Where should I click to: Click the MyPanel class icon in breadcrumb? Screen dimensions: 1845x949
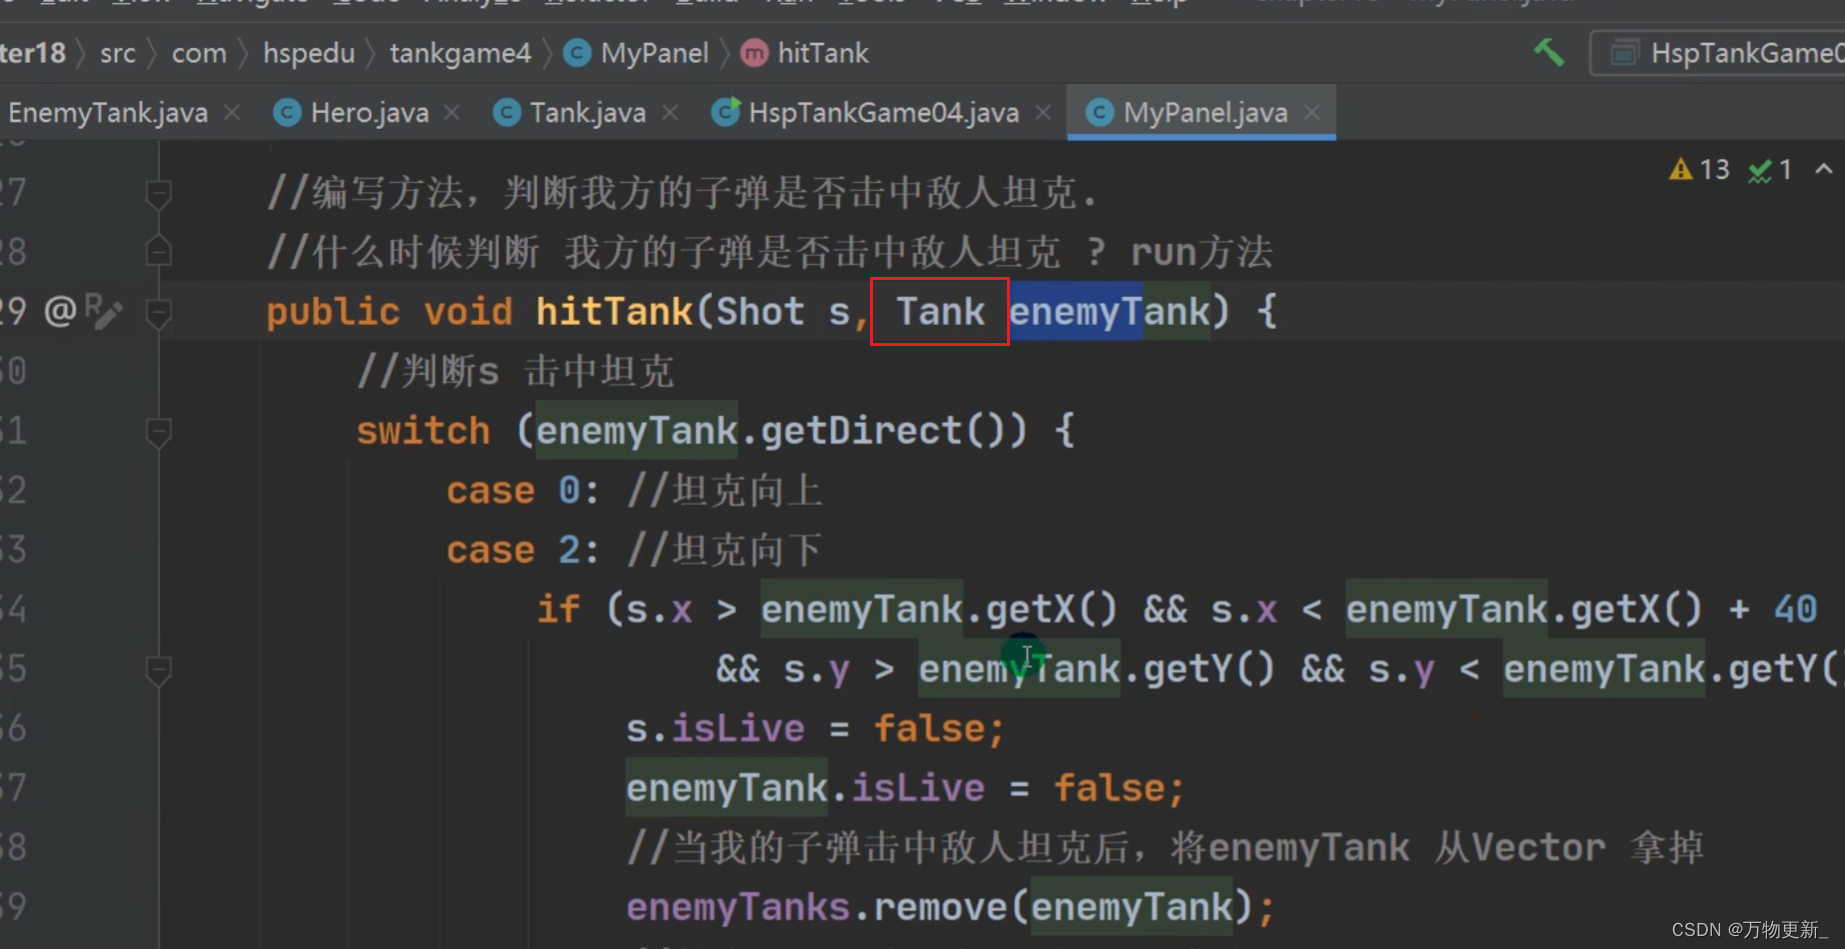(x=577, y=53)
